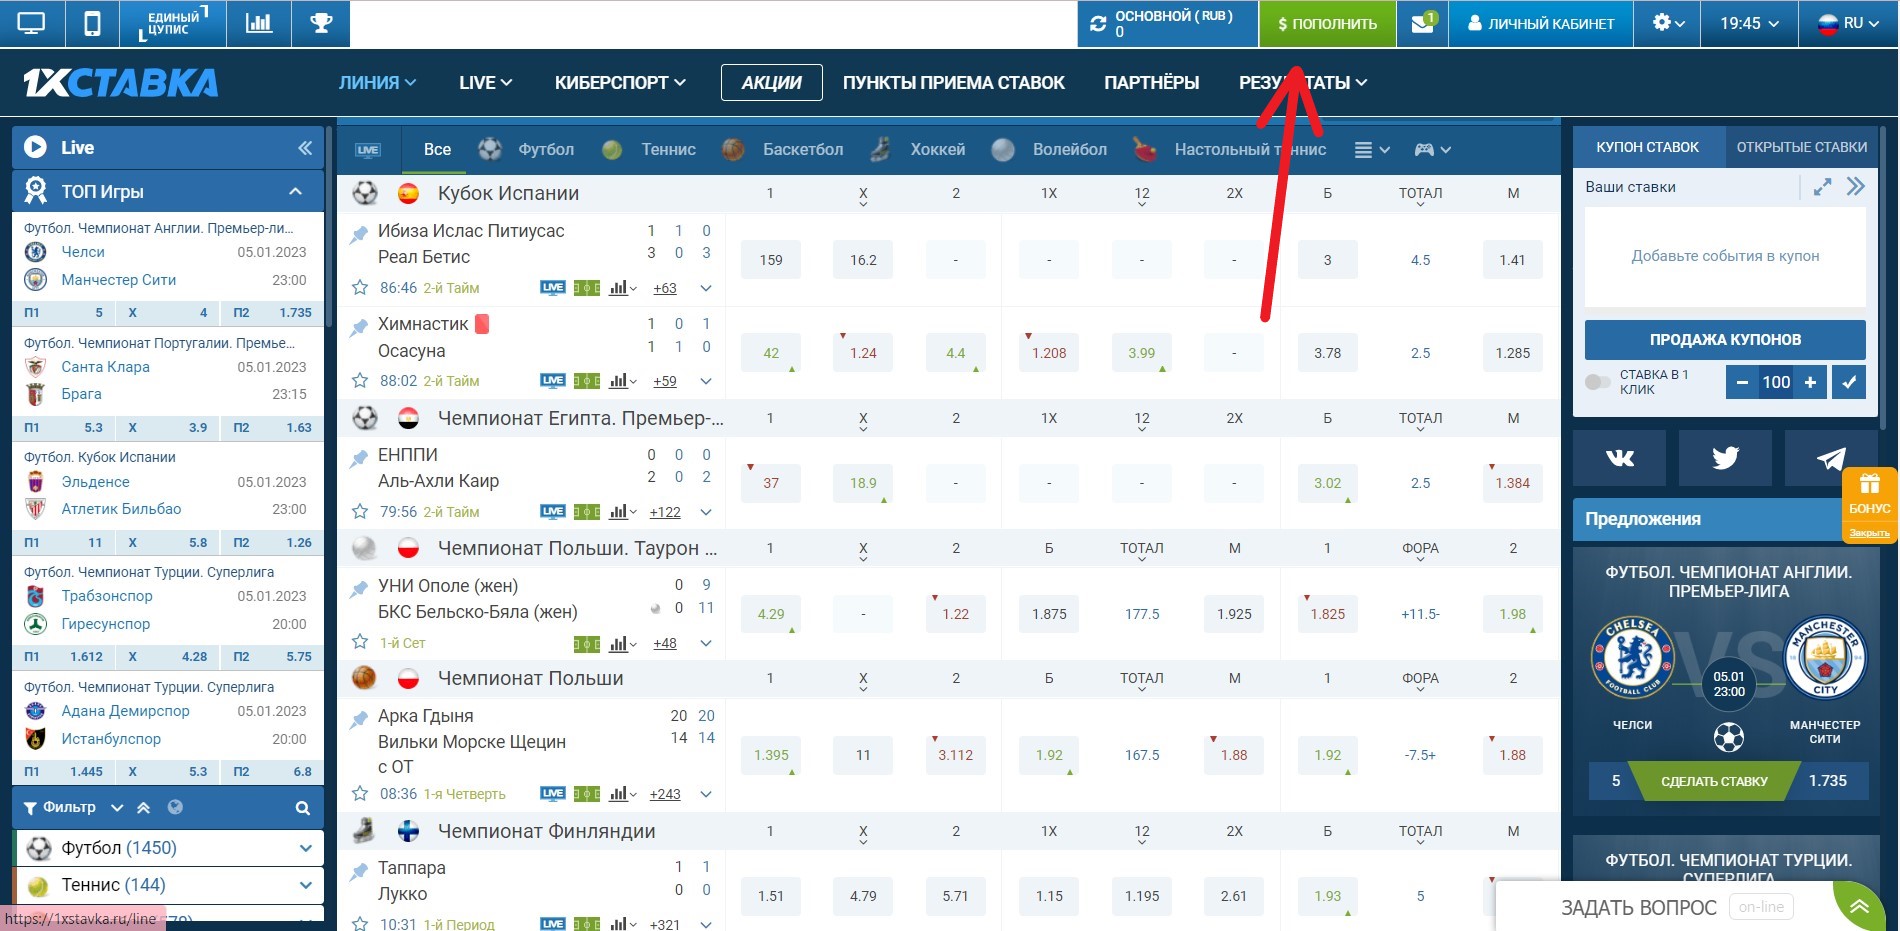Open the 19:45 time zone dropdown
1900x931 pixels.
pyautogui.click(x=1750, y=23)
